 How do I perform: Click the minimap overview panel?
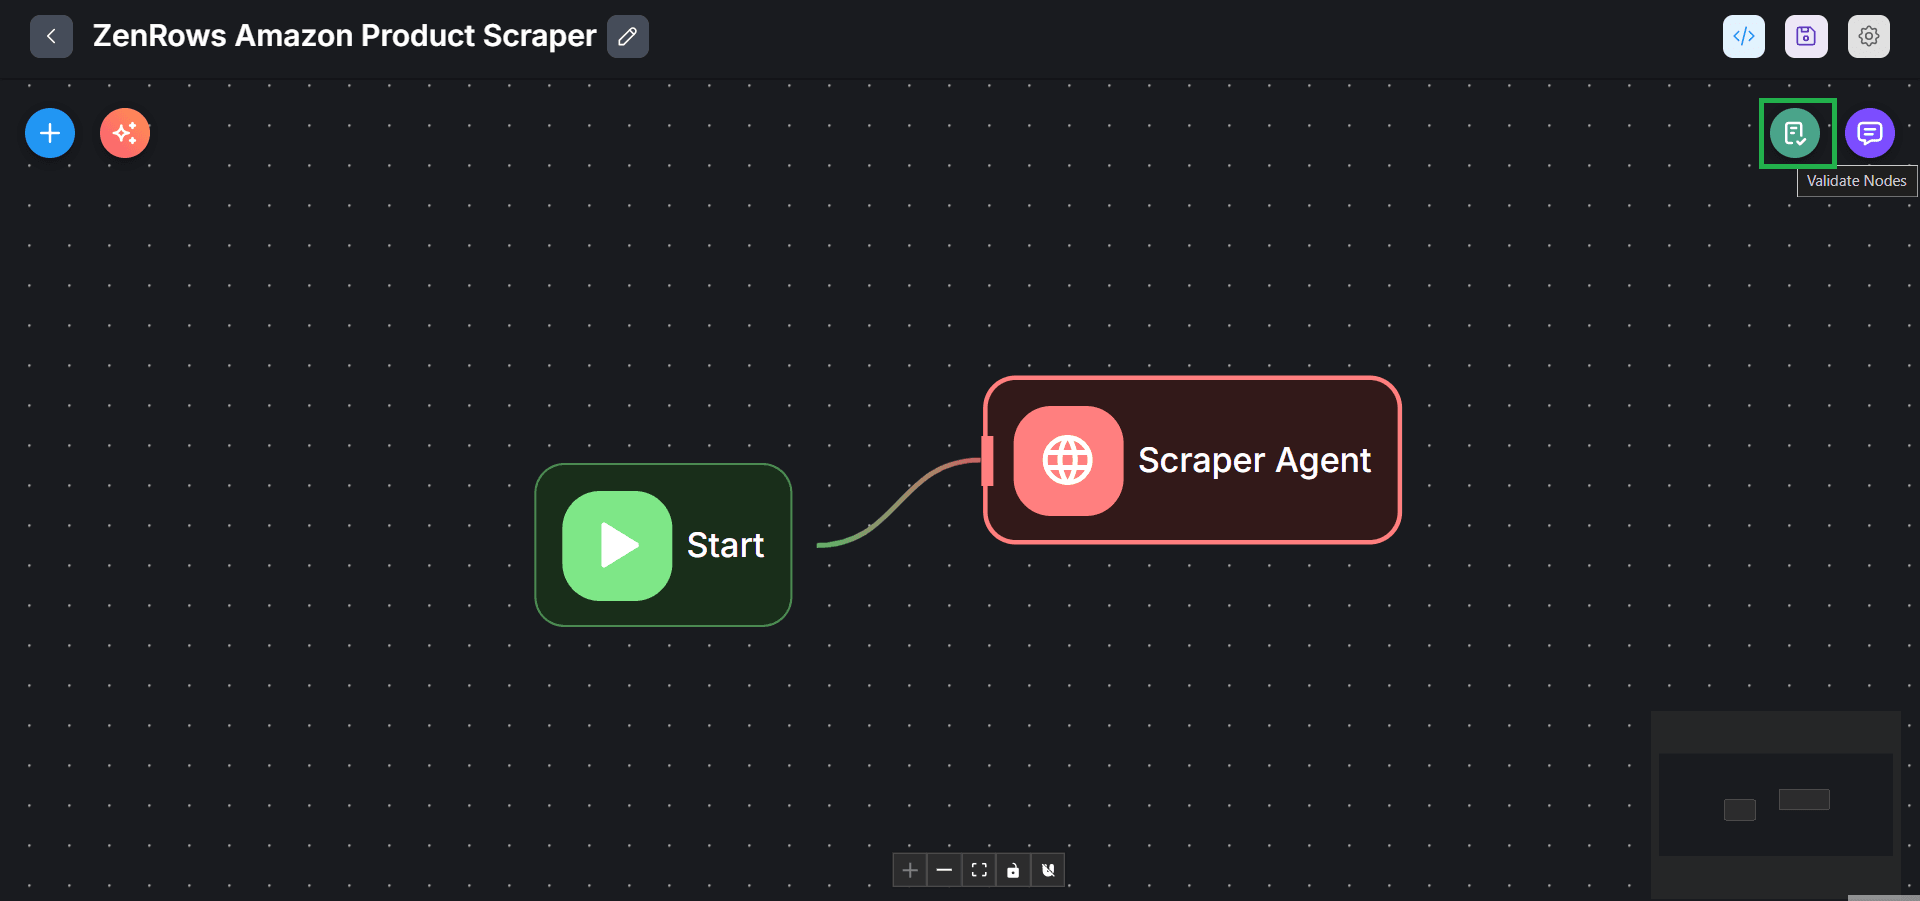[x=1776, y=804]
